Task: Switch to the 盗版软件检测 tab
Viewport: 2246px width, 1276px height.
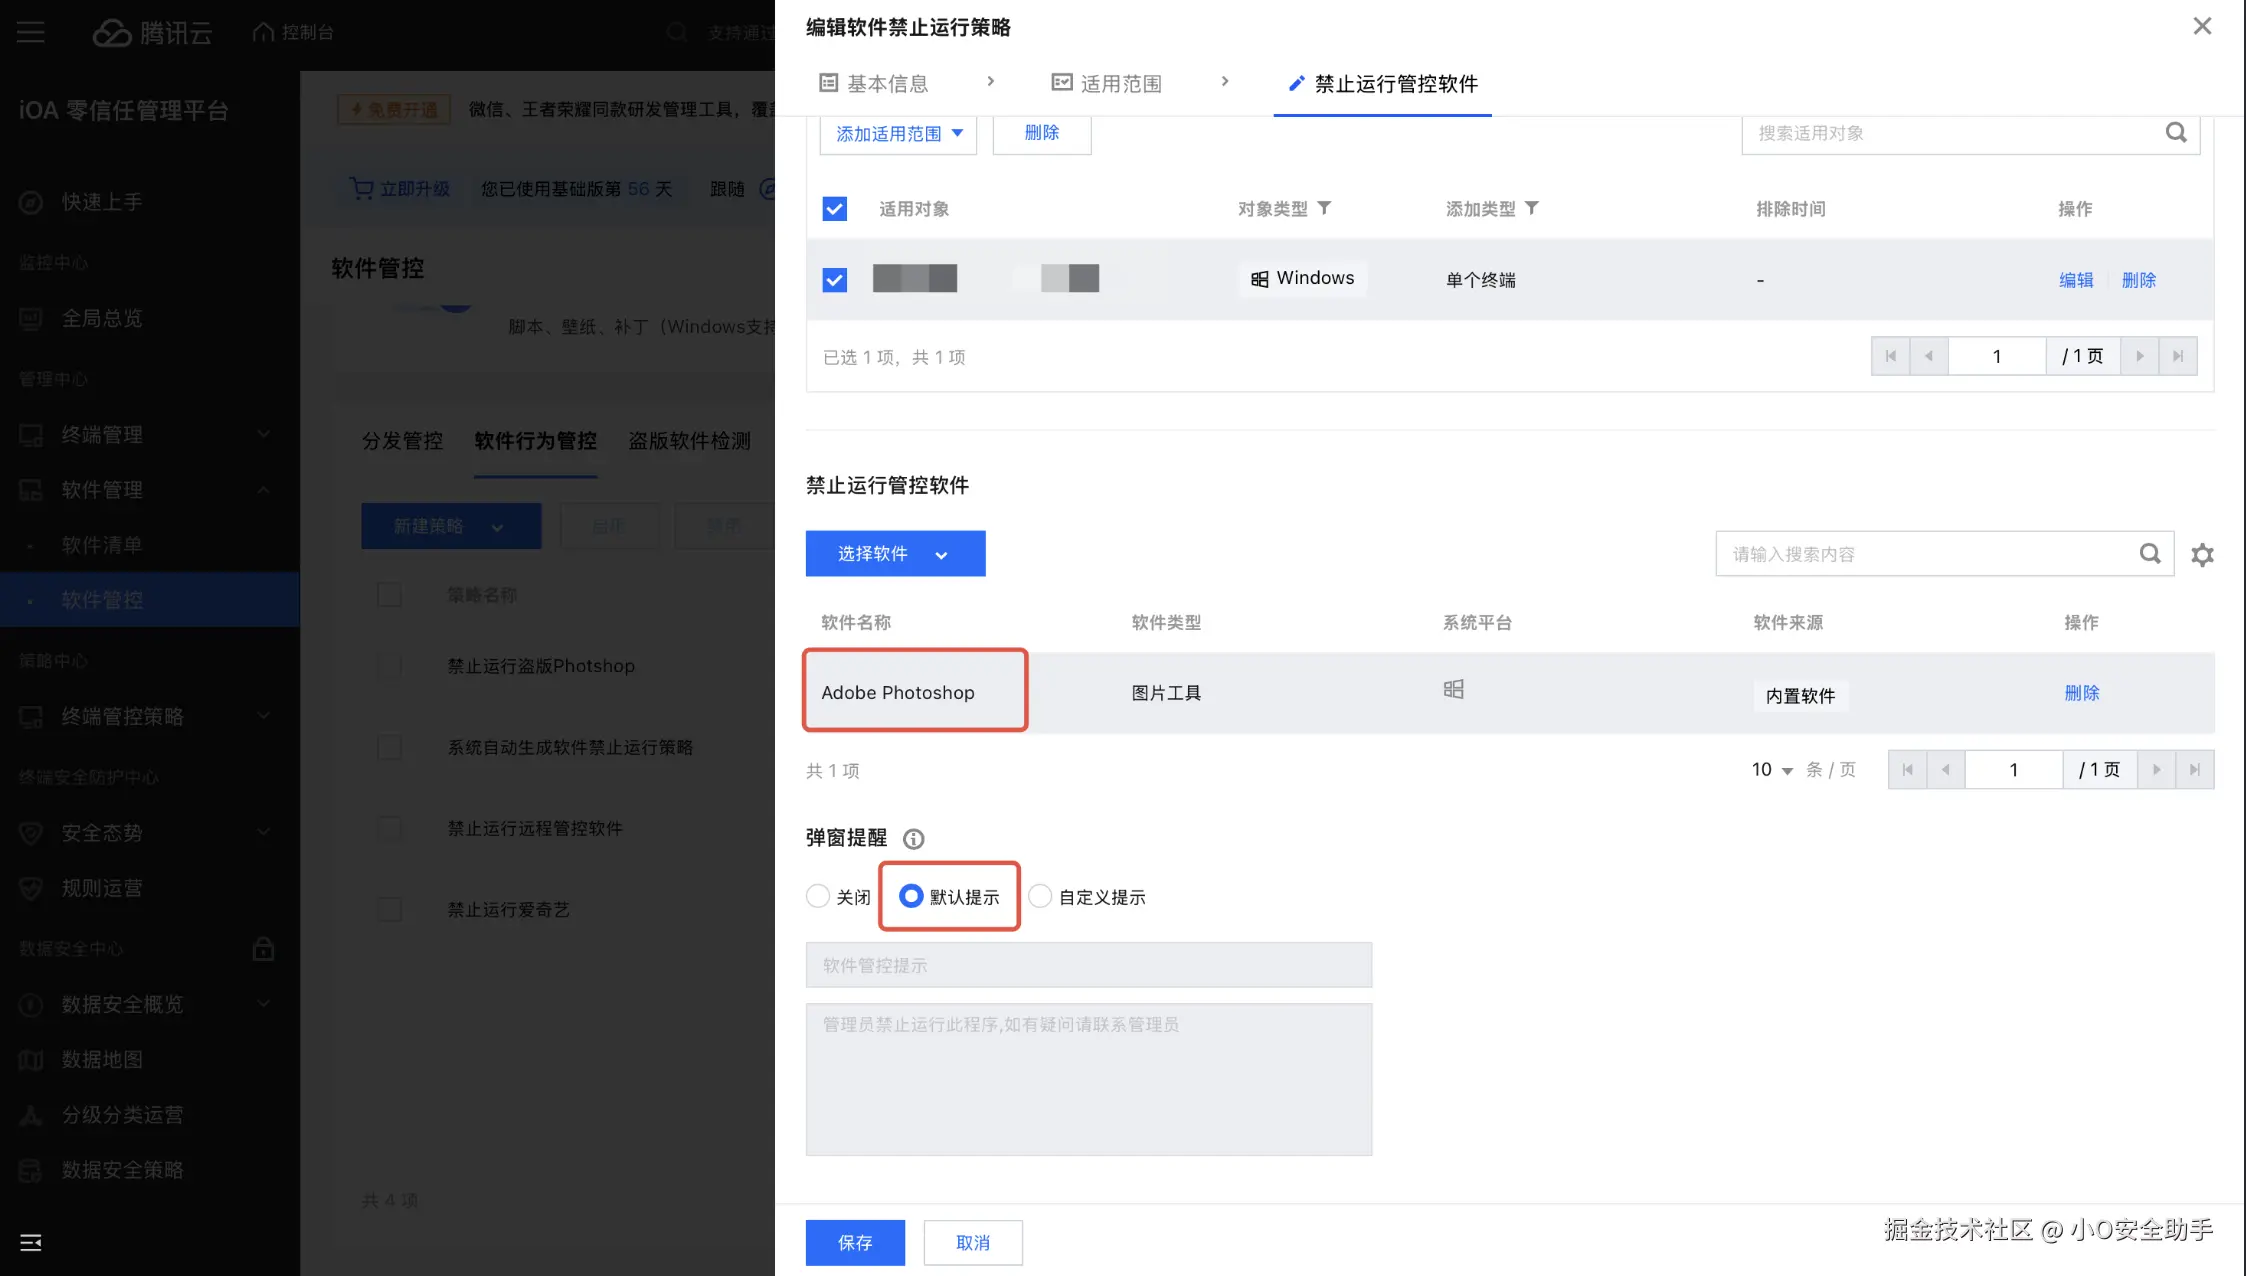Action: (x=689, y=441)
